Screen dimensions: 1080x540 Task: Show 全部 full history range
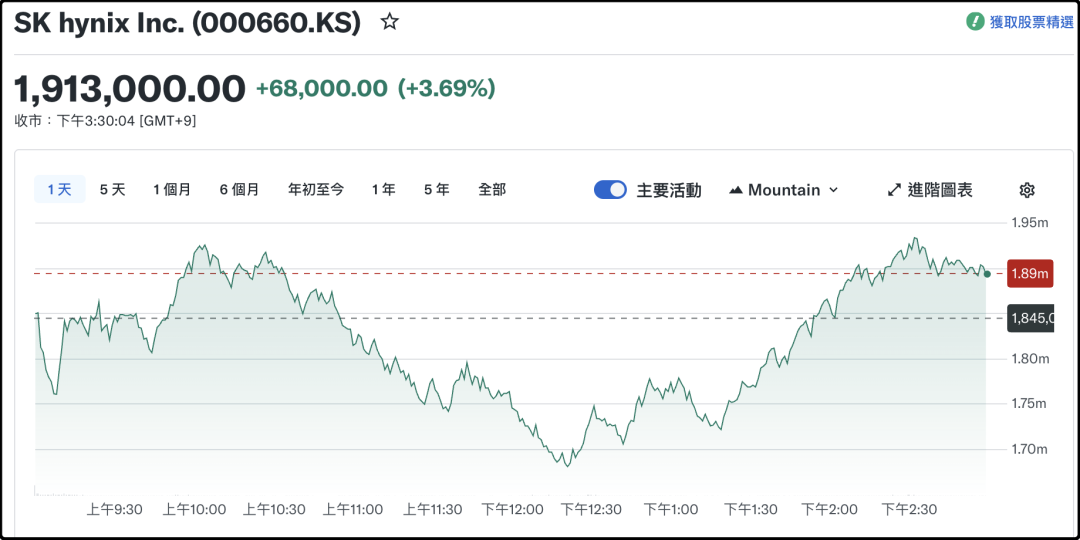pyautogui.click(x=492, y=189)
